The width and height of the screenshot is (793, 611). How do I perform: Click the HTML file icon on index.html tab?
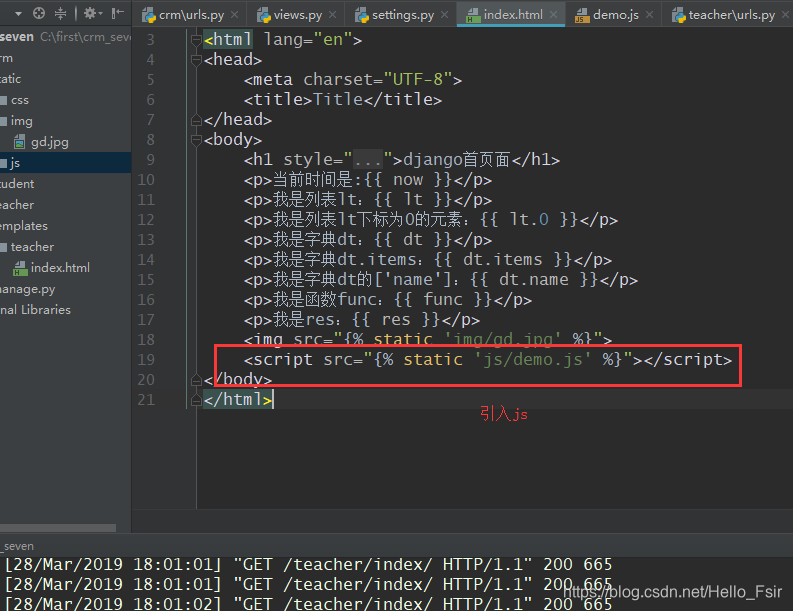point(473,16)
